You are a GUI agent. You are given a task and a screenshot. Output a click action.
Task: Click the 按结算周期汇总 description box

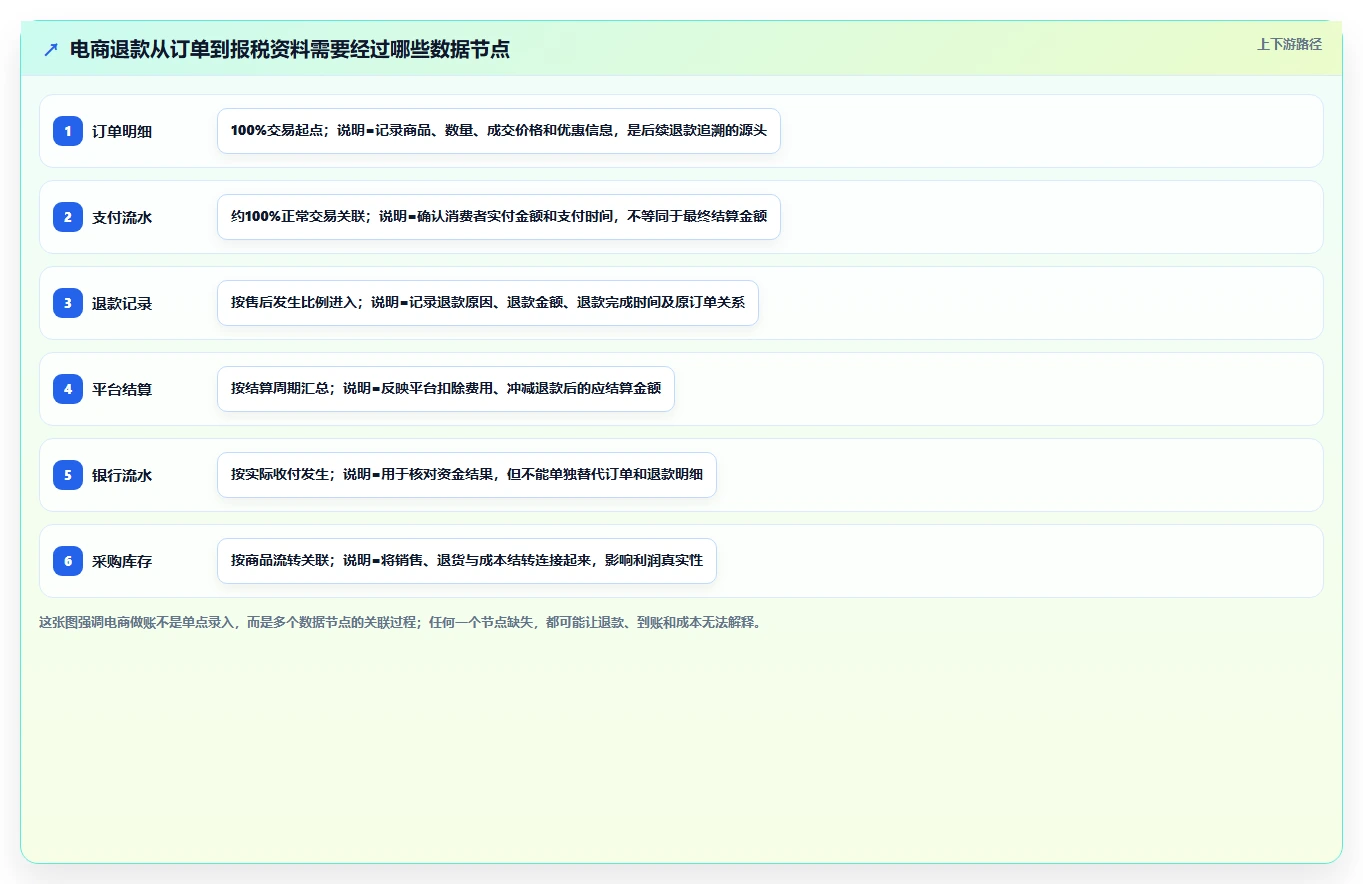[446, 389]
